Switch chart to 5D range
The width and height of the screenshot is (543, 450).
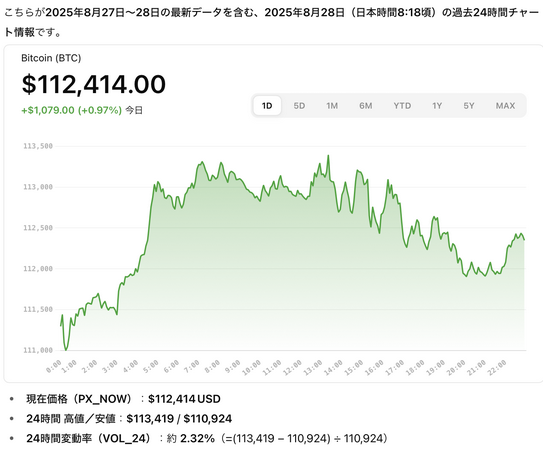point(299,106)
